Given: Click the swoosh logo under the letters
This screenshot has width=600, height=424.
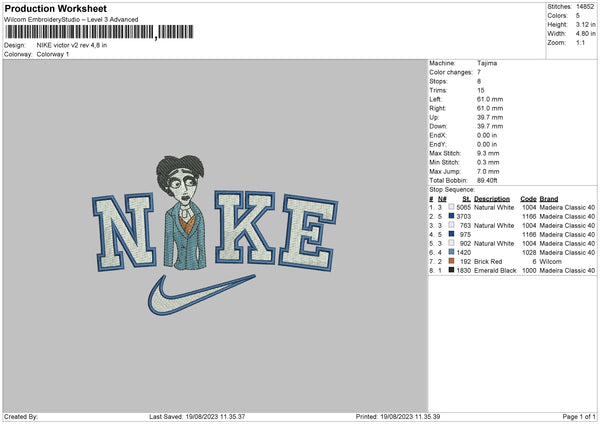Looking at the screenshot, I should 201,295.
